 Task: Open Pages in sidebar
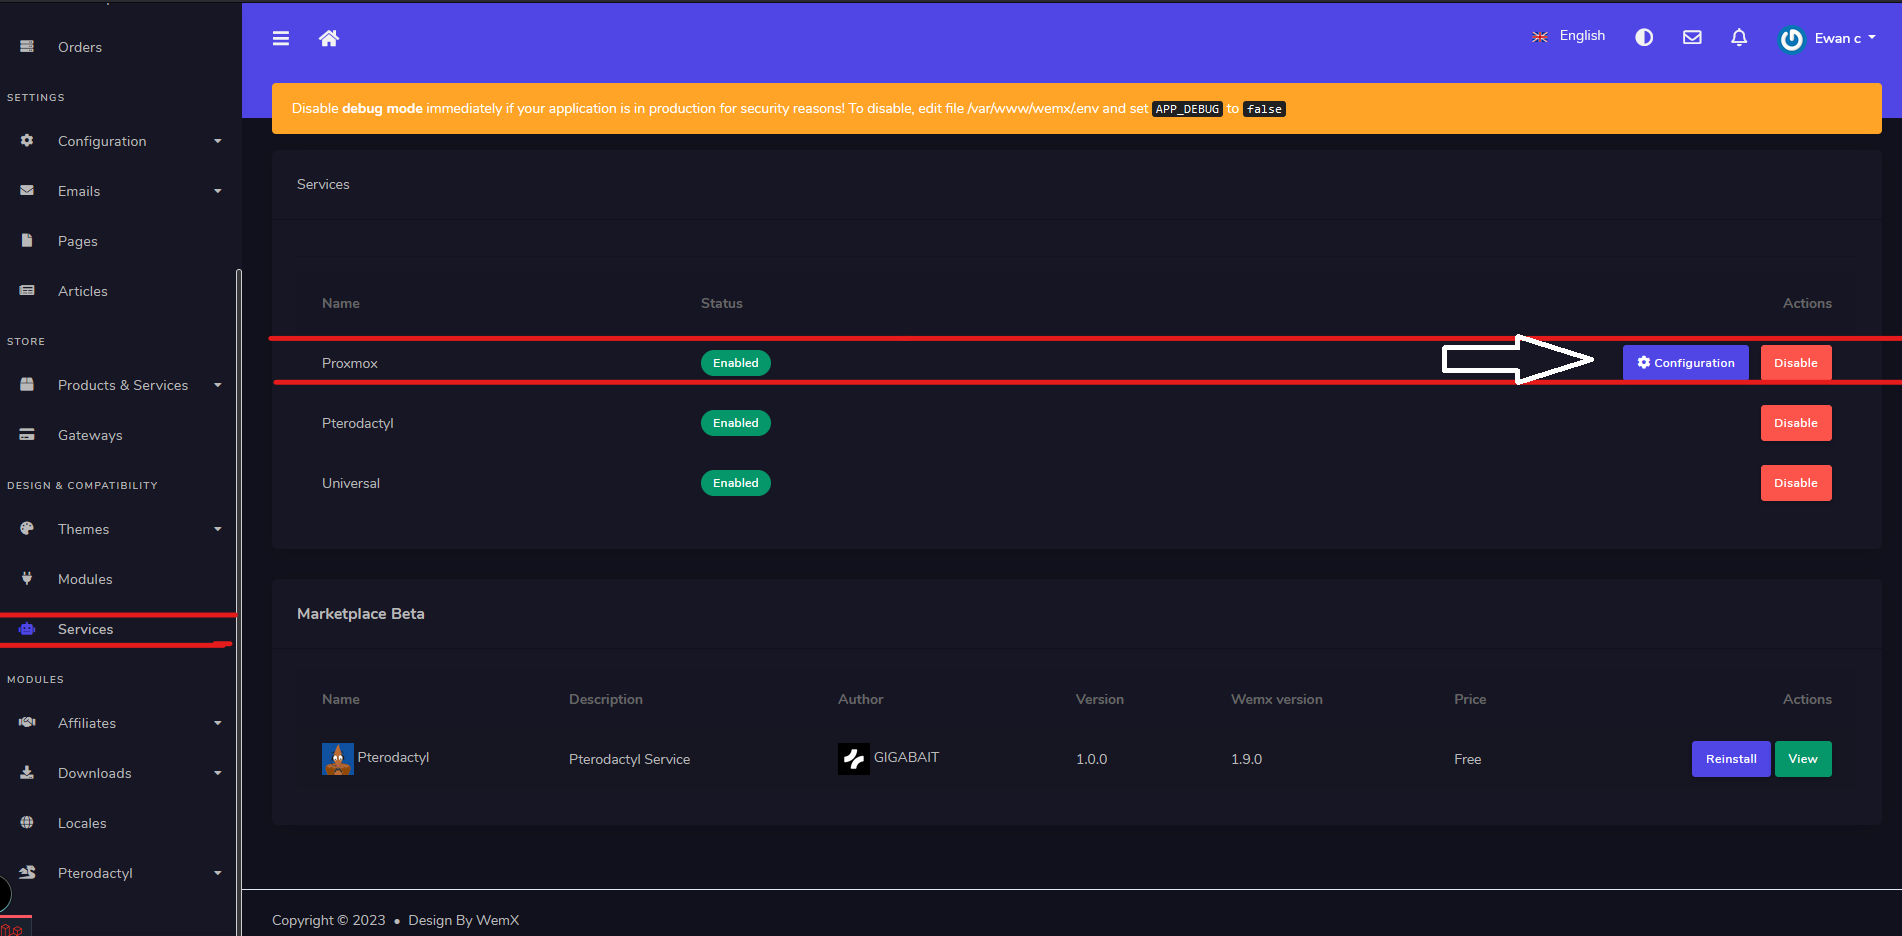78,241
